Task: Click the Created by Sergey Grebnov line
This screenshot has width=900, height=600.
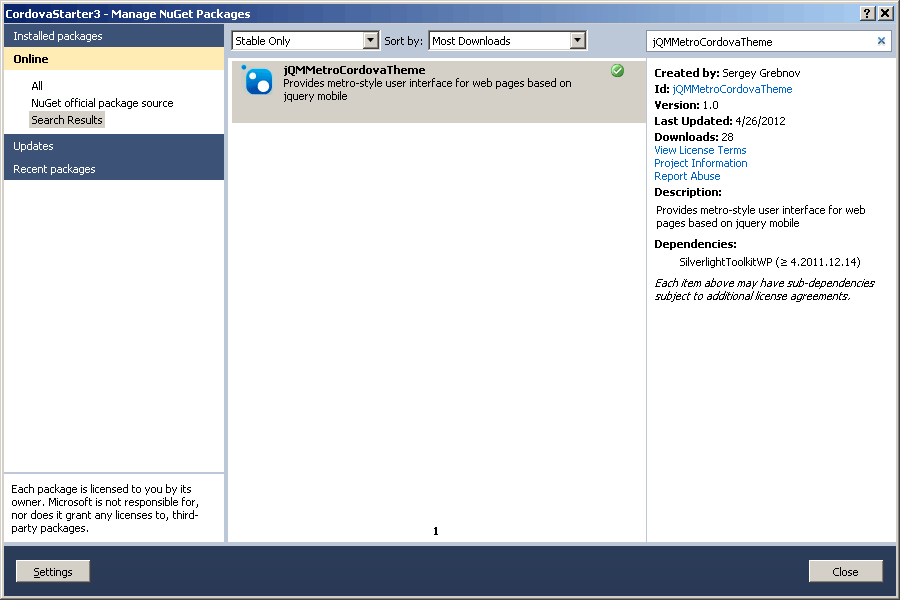Action: click(x=727, y=73)
